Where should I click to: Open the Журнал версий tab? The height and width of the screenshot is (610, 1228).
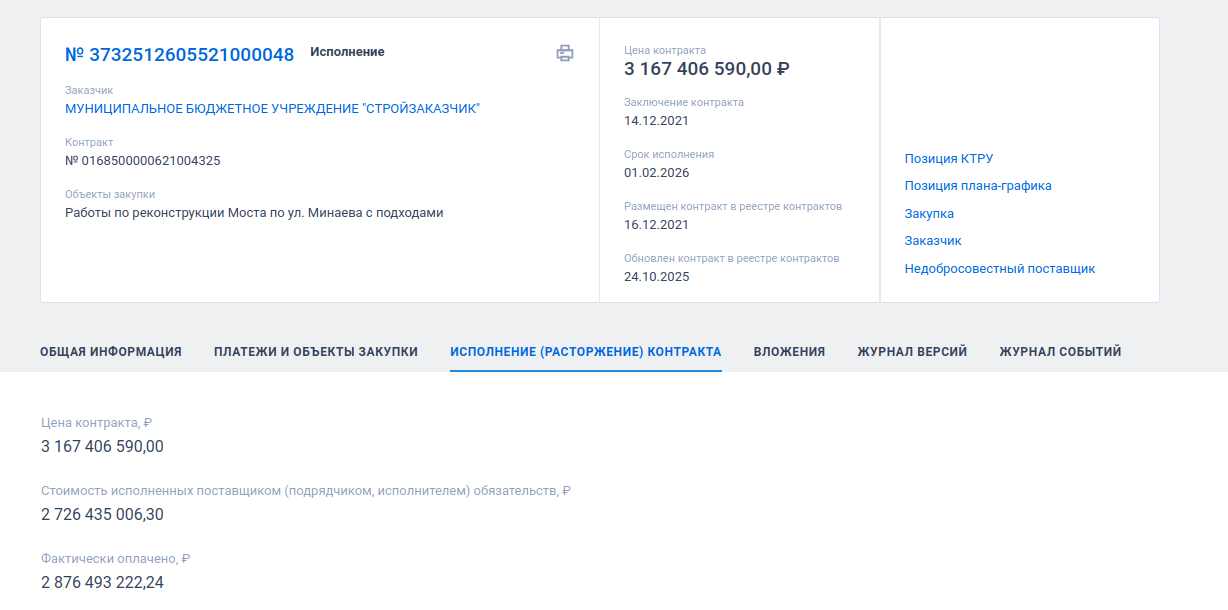pyautogui.click(x=912, y=352)
